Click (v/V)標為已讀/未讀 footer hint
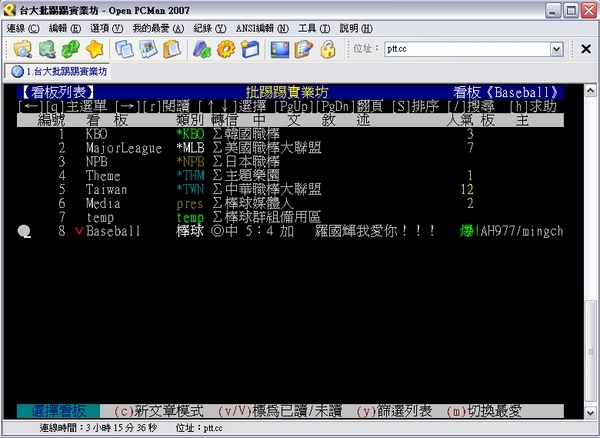The width and height of the screenshot is (600, 438). pos(280,411)
